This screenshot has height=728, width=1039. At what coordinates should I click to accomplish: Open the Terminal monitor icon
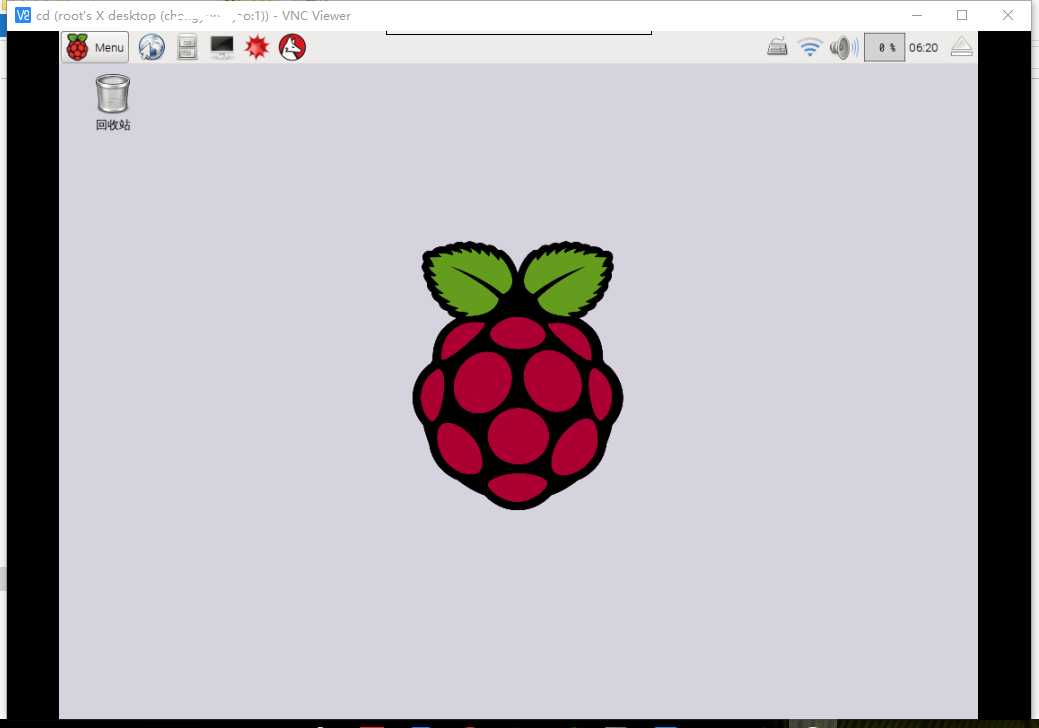coord(222,47)
